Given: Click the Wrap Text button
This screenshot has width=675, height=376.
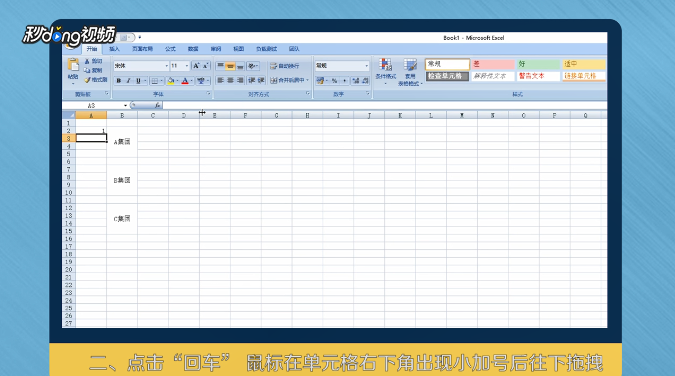Looking at the screenshot, I should coord(285,66).
